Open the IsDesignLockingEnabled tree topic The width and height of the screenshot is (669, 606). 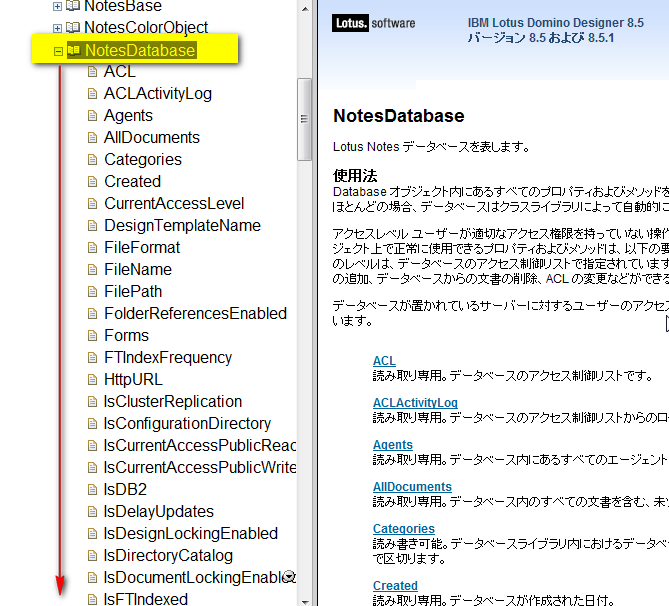(191, 533)
